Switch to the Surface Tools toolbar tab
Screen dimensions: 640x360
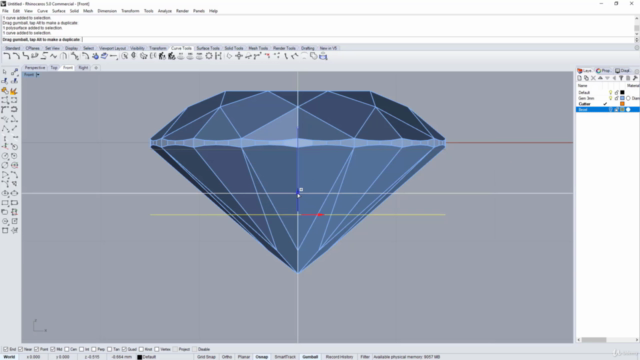pos(208,48)
